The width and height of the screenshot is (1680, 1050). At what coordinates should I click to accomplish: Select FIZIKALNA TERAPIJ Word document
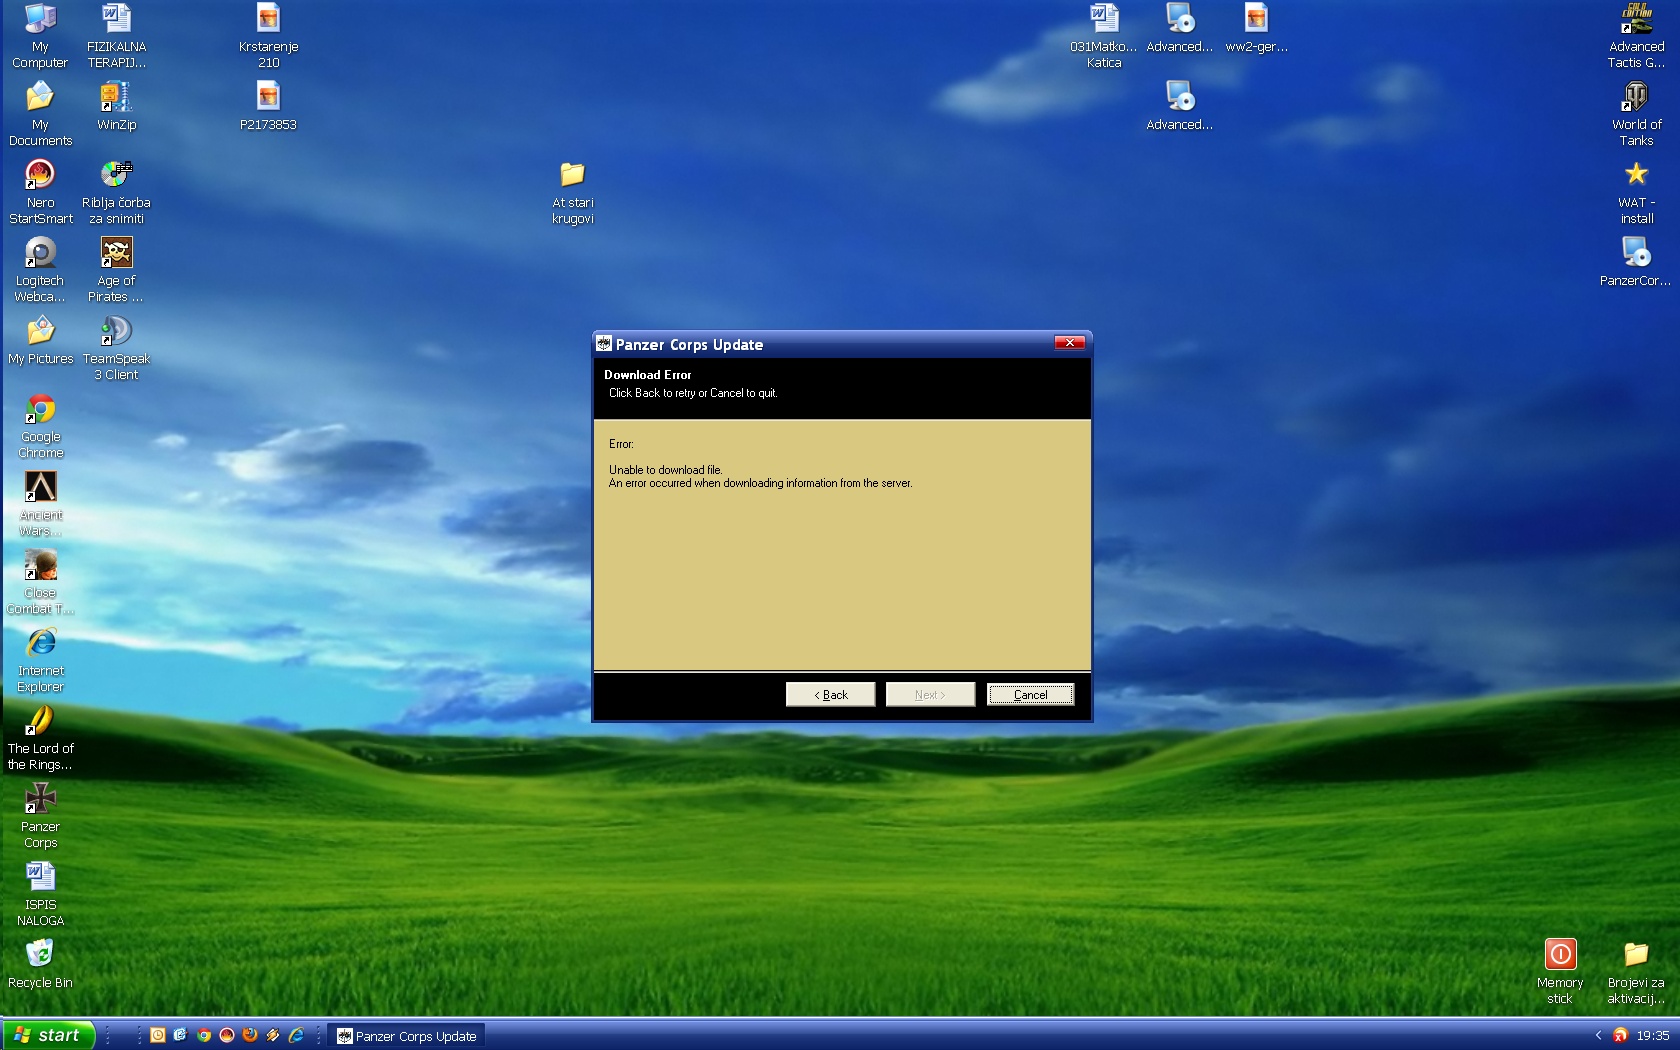(116, 35)
